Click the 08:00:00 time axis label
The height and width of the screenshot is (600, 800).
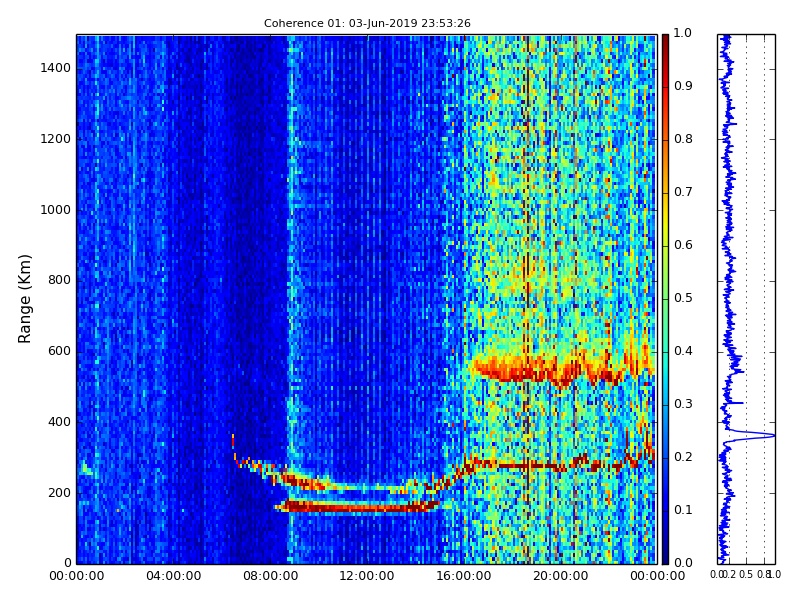click(x=270, y=576)
